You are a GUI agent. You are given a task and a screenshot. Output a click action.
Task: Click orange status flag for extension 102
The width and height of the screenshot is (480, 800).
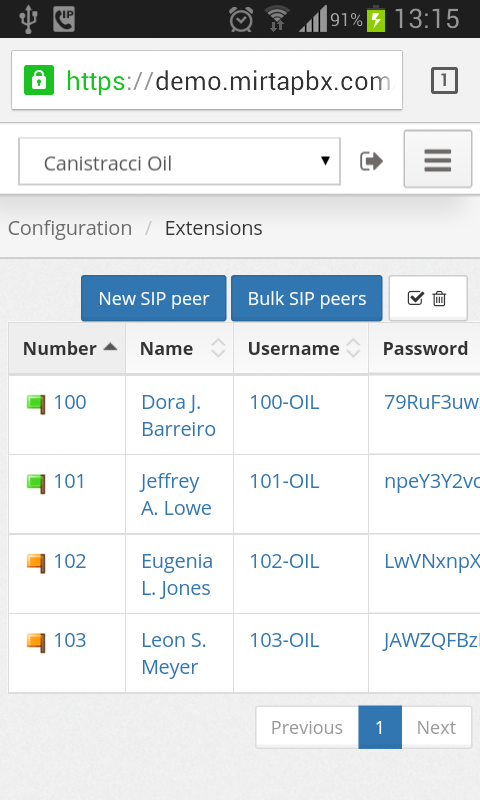click(x=36, y=563)
